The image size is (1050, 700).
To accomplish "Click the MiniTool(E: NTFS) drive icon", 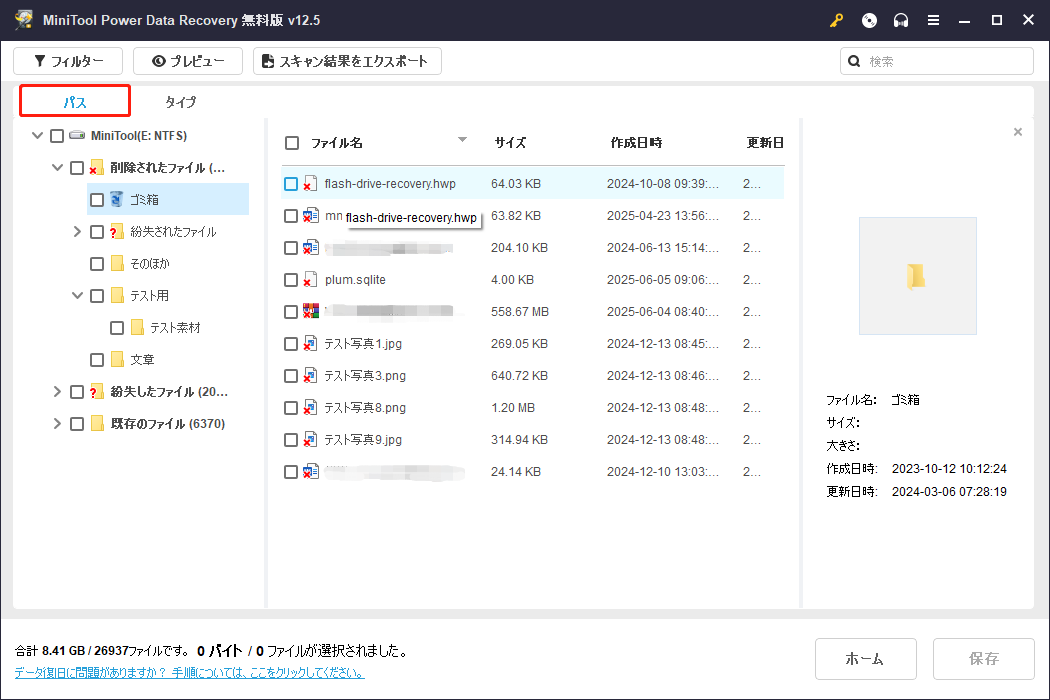I will 77,135.
